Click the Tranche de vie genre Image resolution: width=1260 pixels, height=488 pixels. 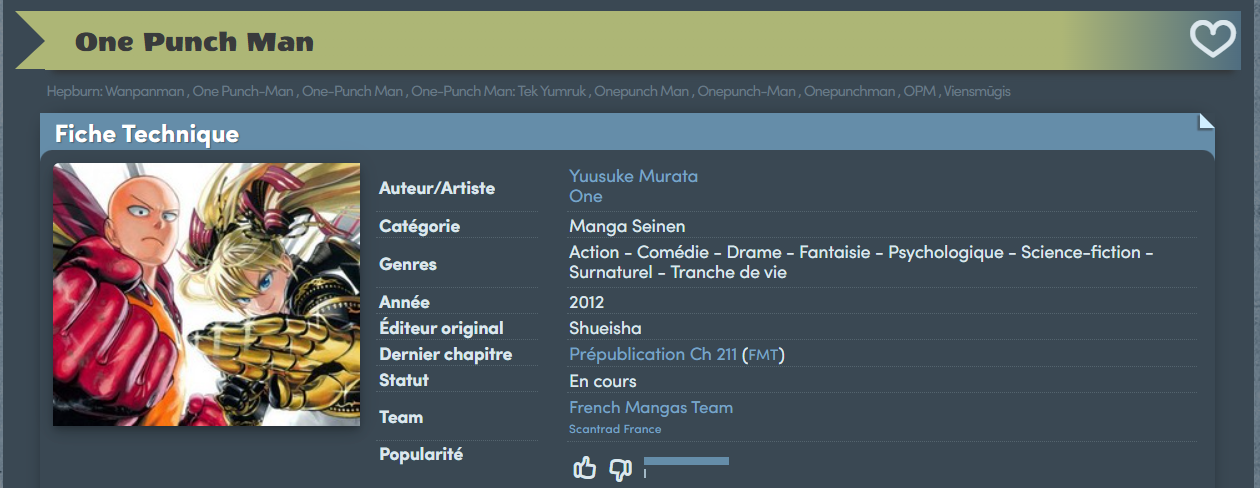click(x=729, y=272)
